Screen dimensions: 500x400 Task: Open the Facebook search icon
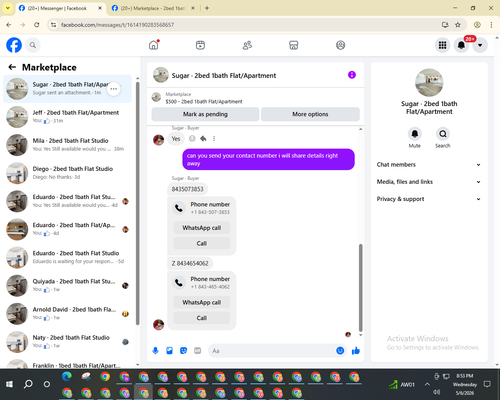[x=33, y=45]
